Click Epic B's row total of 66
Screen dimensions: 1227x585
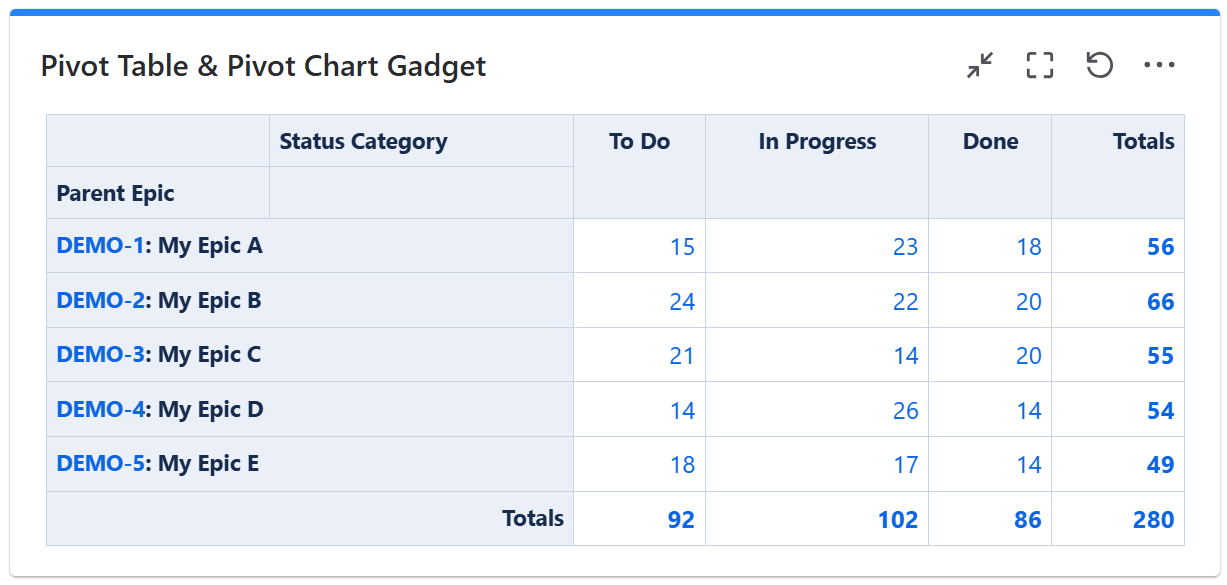coord(1160,302)
